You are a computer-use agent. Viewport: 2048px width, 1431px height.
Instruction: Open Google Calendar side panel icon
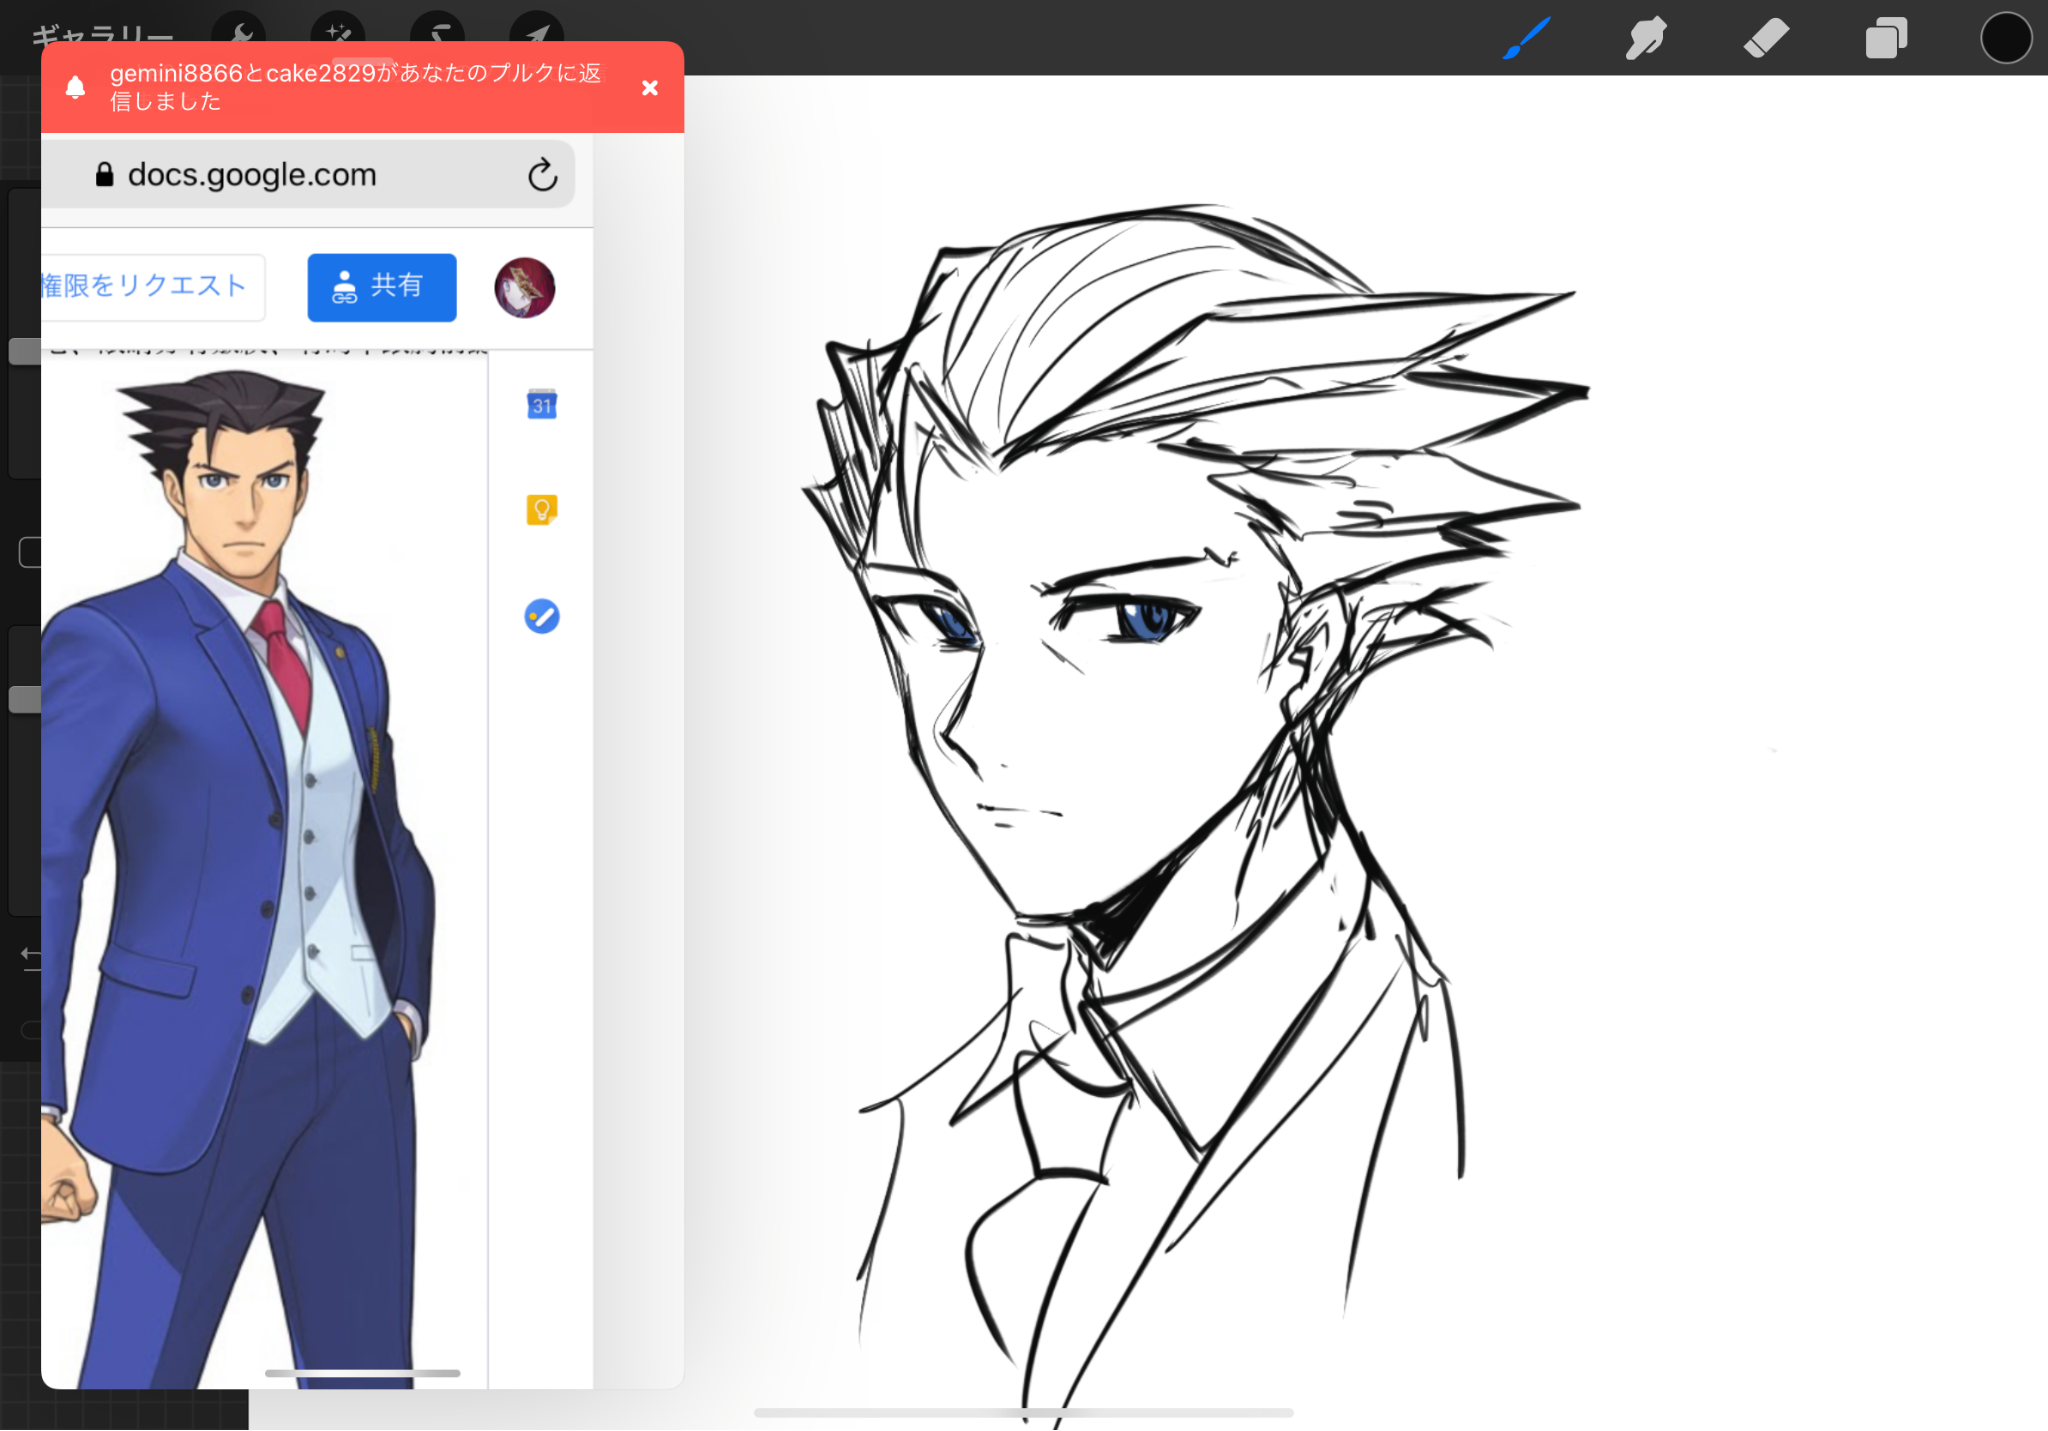(x=541, y=404)
